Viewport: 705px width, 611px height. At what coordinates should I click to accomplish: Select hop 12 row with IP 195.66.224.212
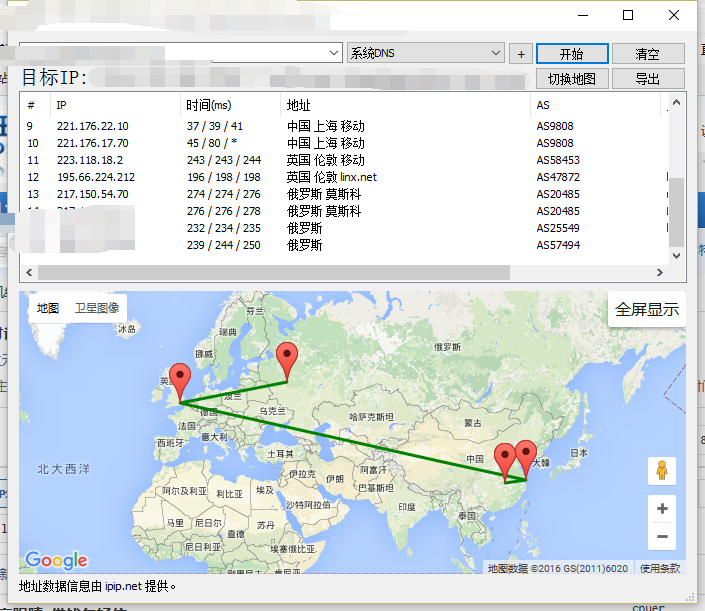coord(300,177)
